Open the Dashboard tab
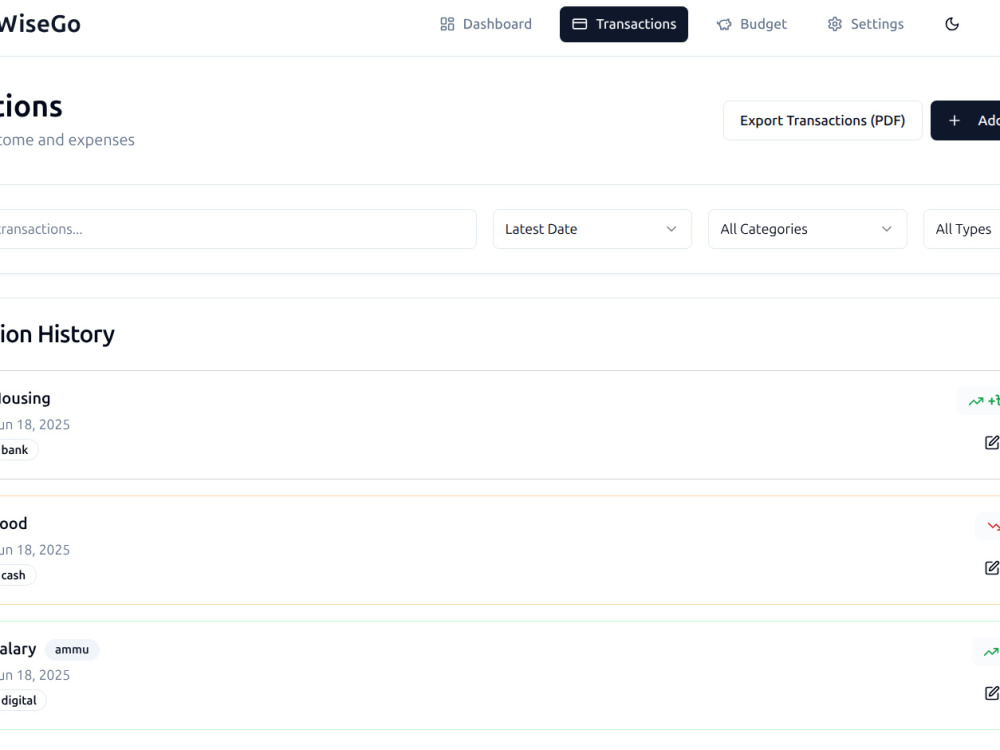The image size is (1000, 750). 485,24
